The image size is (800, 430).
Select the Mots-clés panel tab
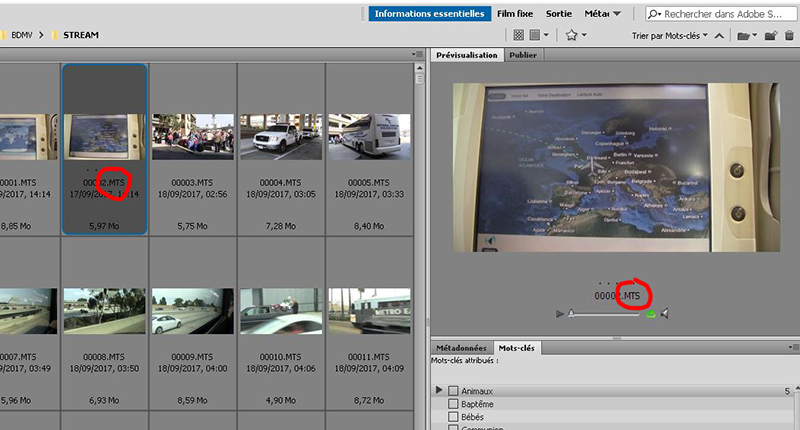516,348
